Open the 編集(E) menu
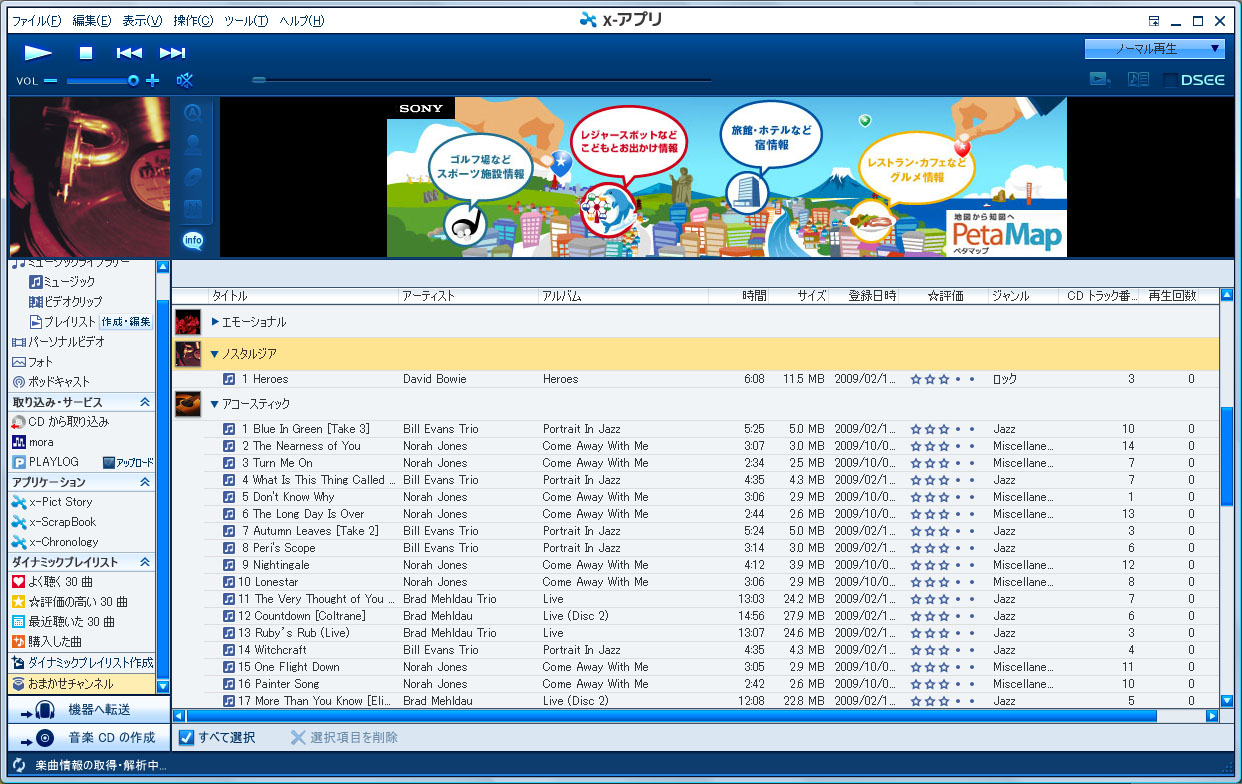Viewport: 1242px width, 784px height. 92,21
